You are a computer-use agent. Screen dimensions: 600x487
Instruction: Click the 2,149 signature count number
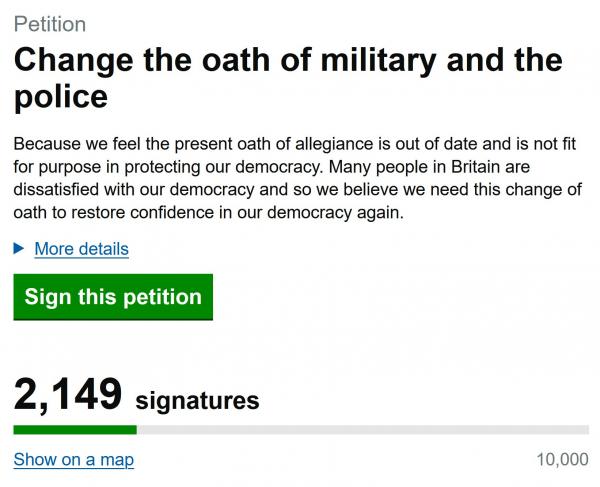point(67,395)
